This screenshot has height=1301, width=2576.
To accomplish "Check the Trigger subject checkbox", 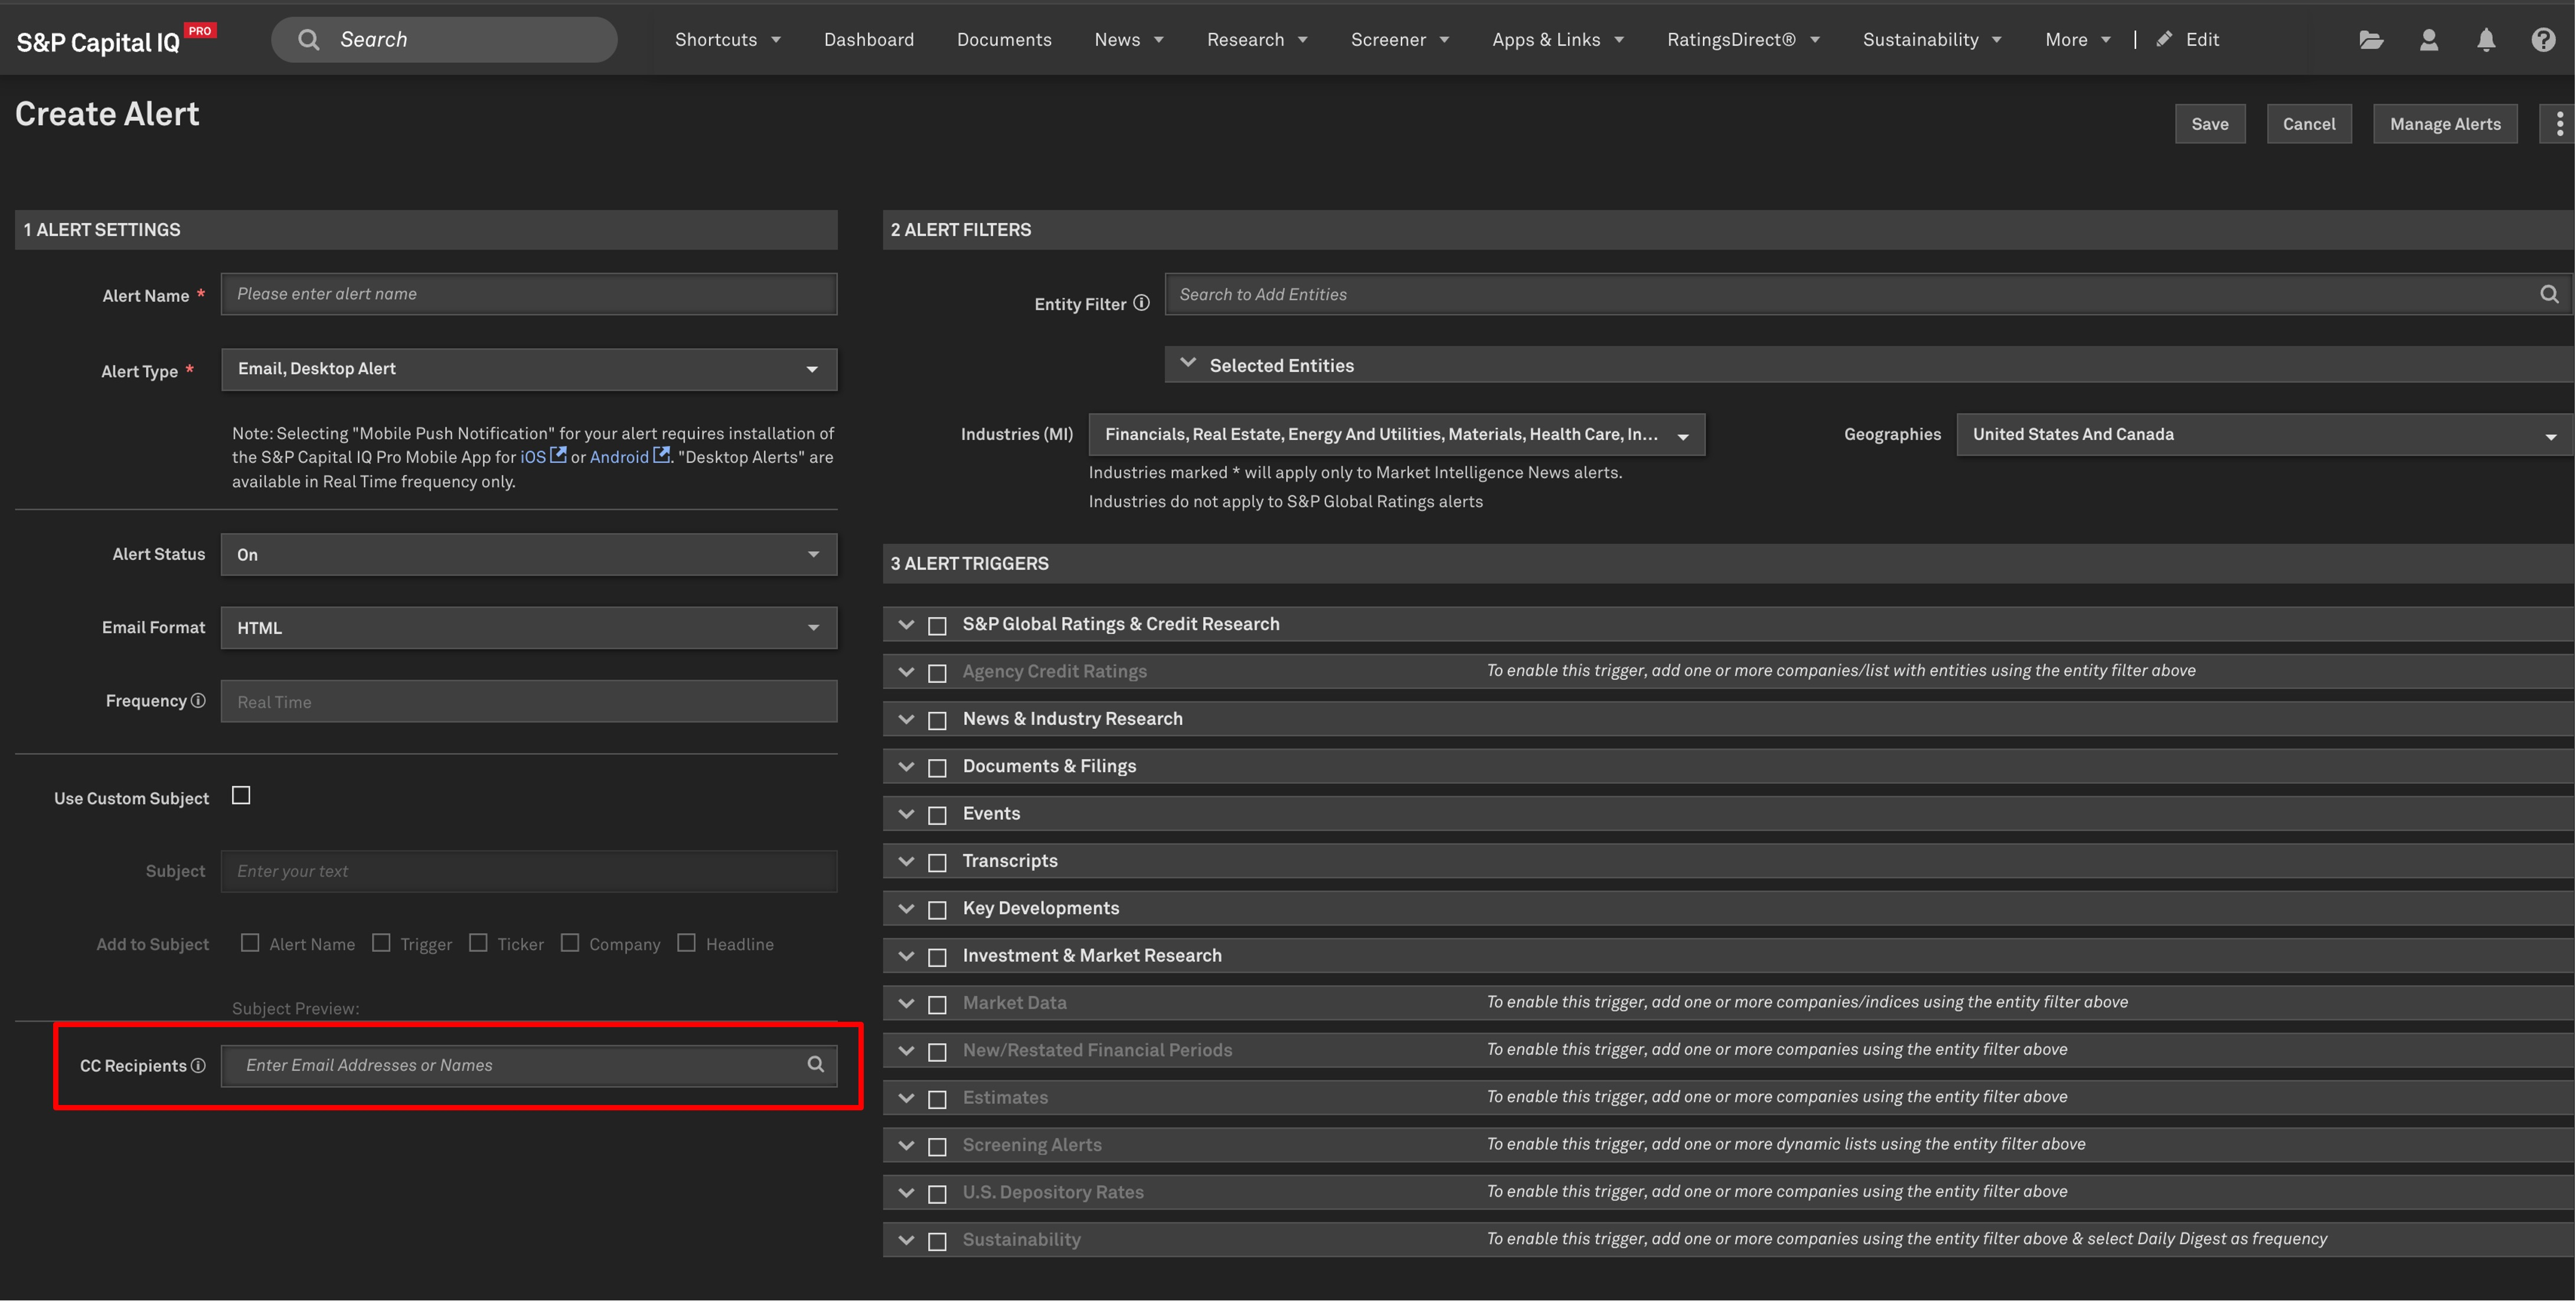I will point(381,943).
